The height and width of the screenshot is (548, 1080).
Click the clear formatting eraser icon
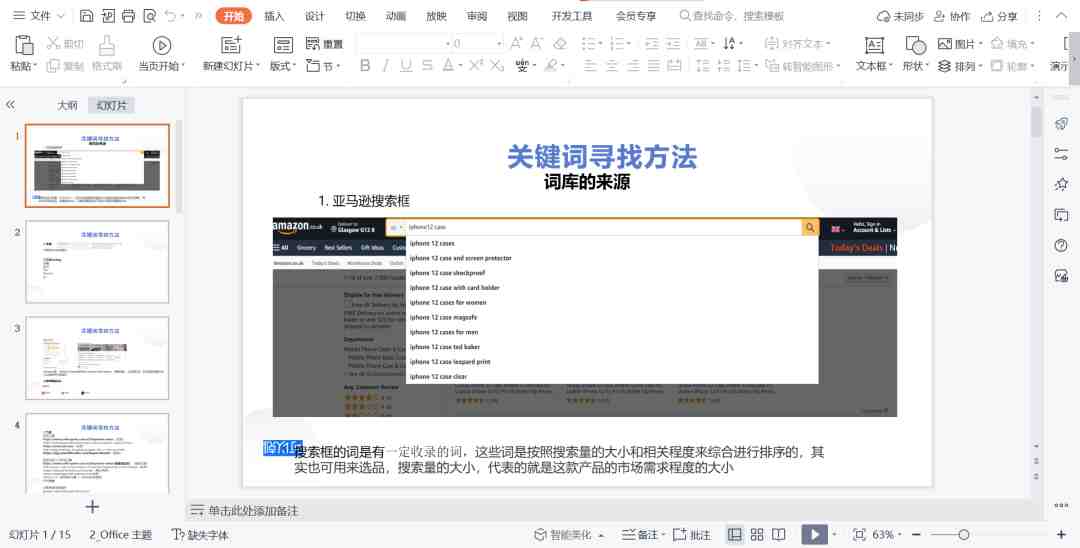pyautogui.click(x=560, y=43)
